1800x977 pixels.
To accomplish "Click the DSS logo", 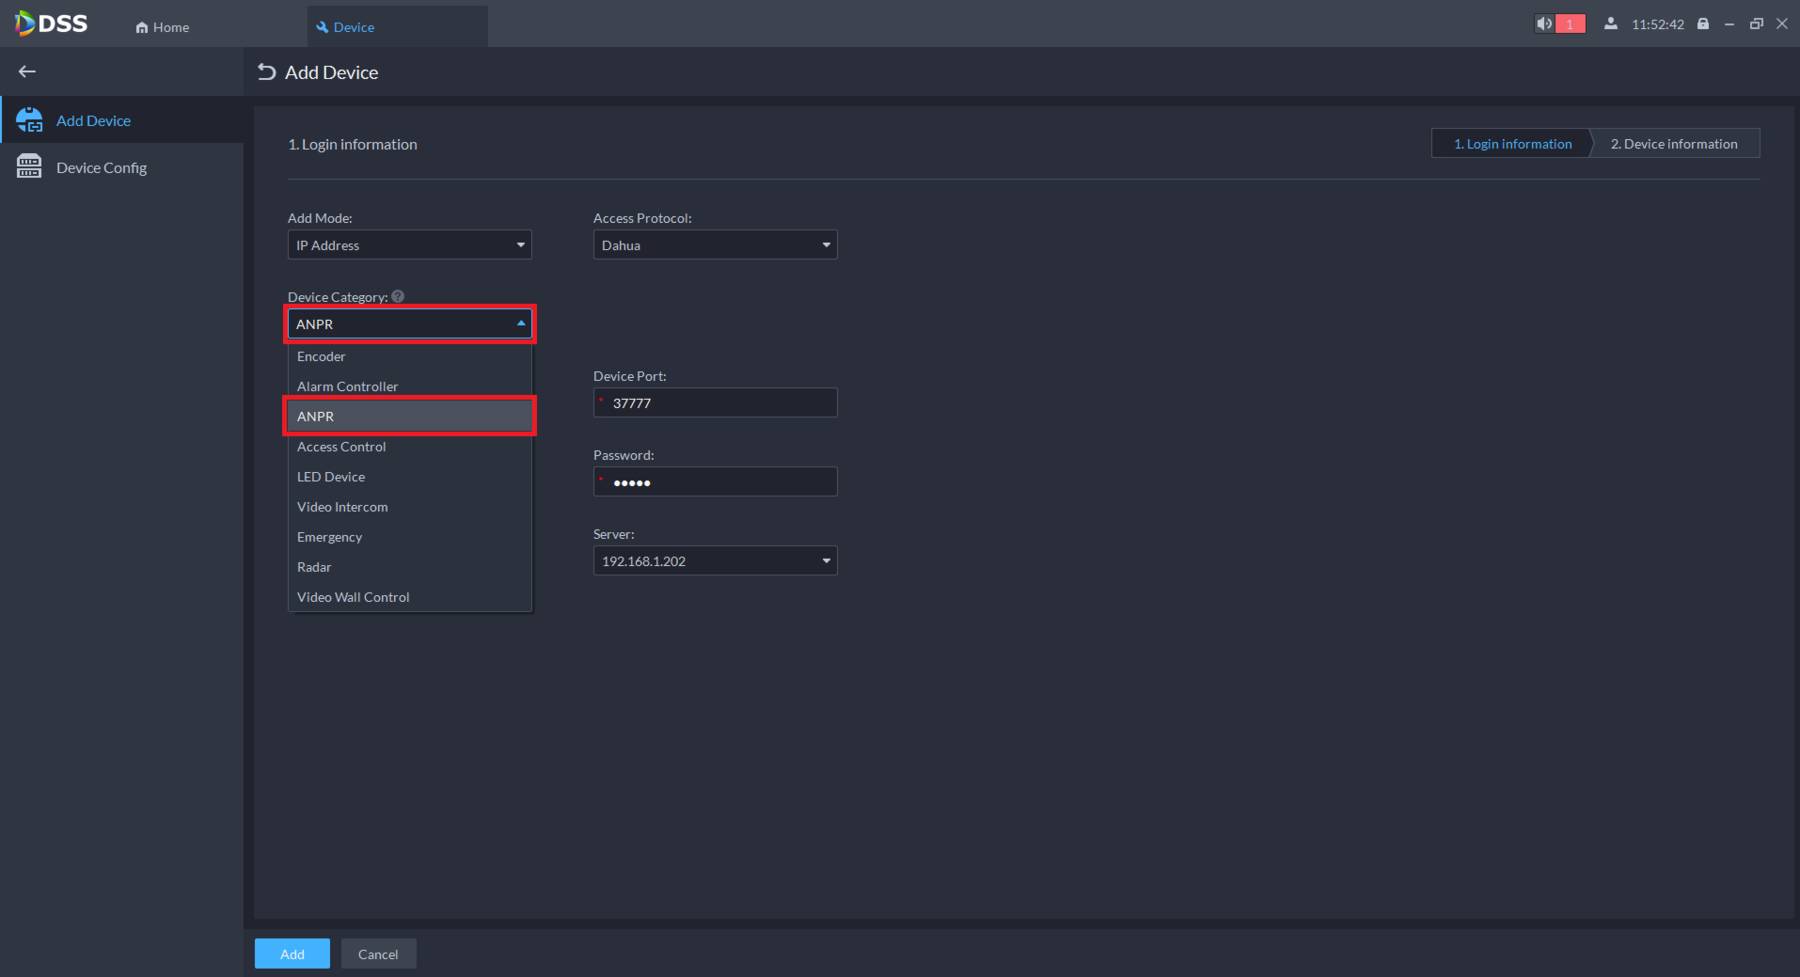I will point(52,24).
